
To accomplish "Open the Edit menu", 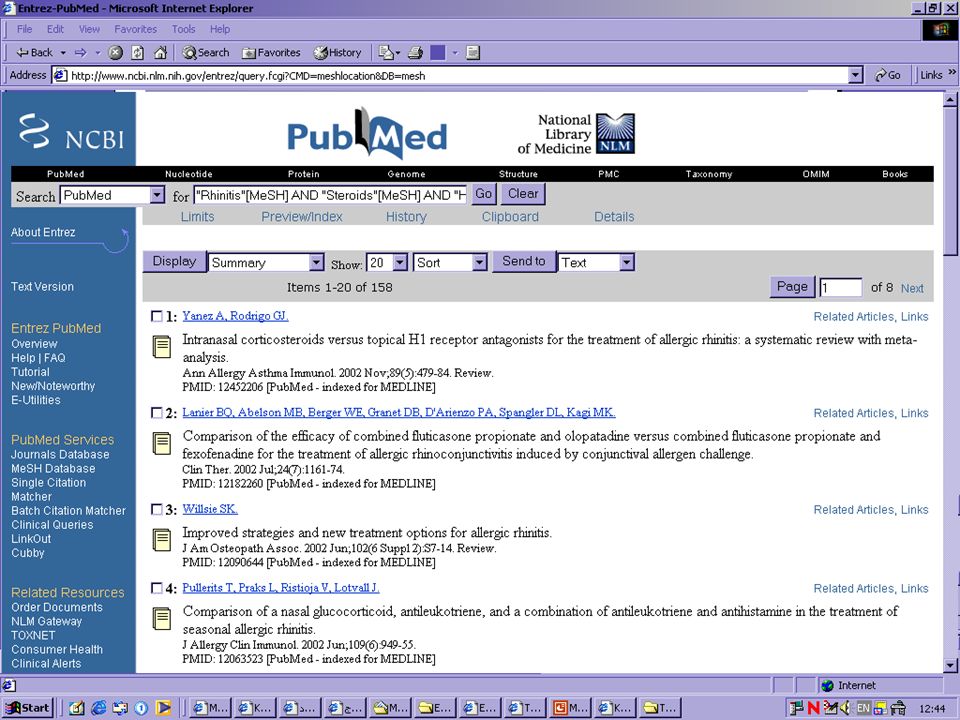I will coord(56,29).
